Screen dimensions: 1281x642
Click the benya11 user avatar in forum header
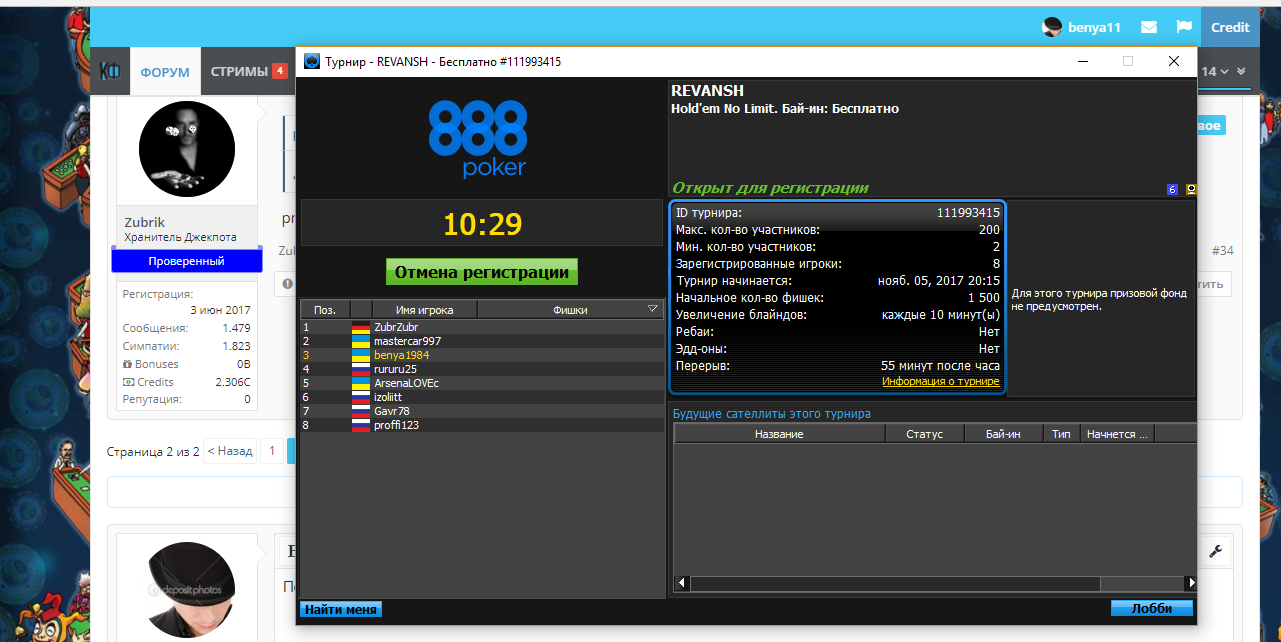[x=1051, y=28]
